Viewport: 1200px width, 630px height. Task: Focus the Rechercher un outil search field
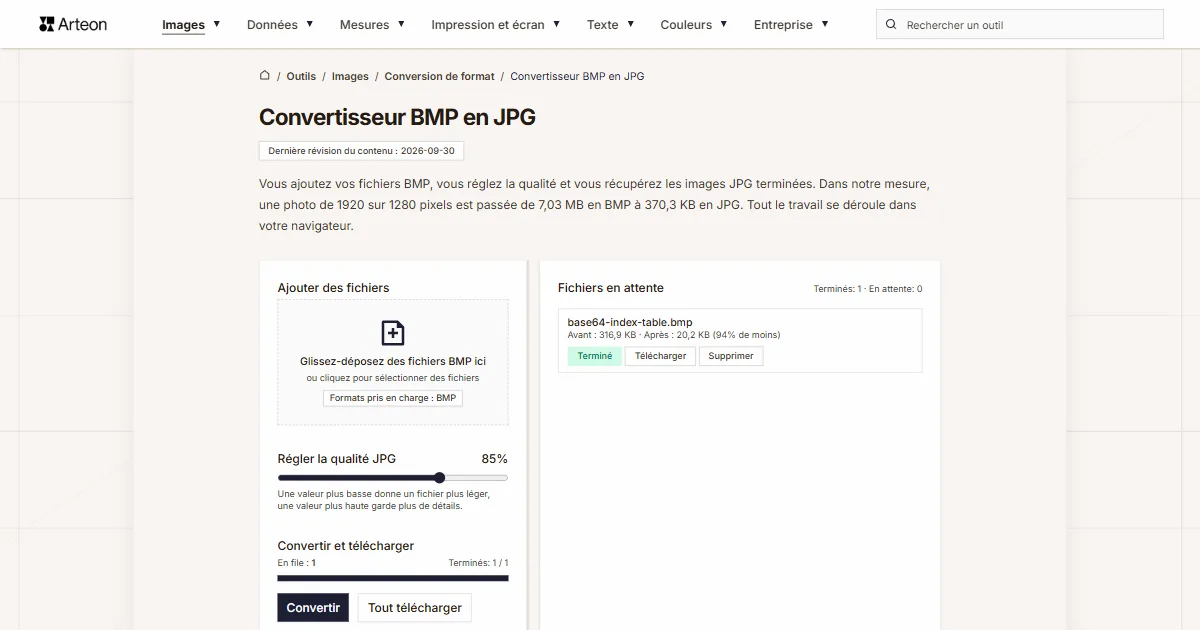tap(1020, 24)
